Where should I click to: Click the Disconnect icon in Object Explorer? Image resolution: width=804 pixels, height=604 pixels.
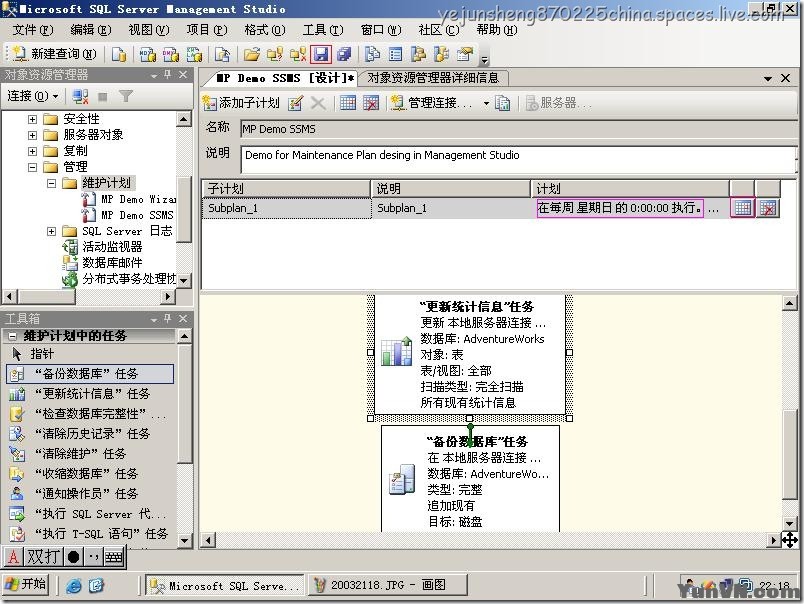point(80,96)
